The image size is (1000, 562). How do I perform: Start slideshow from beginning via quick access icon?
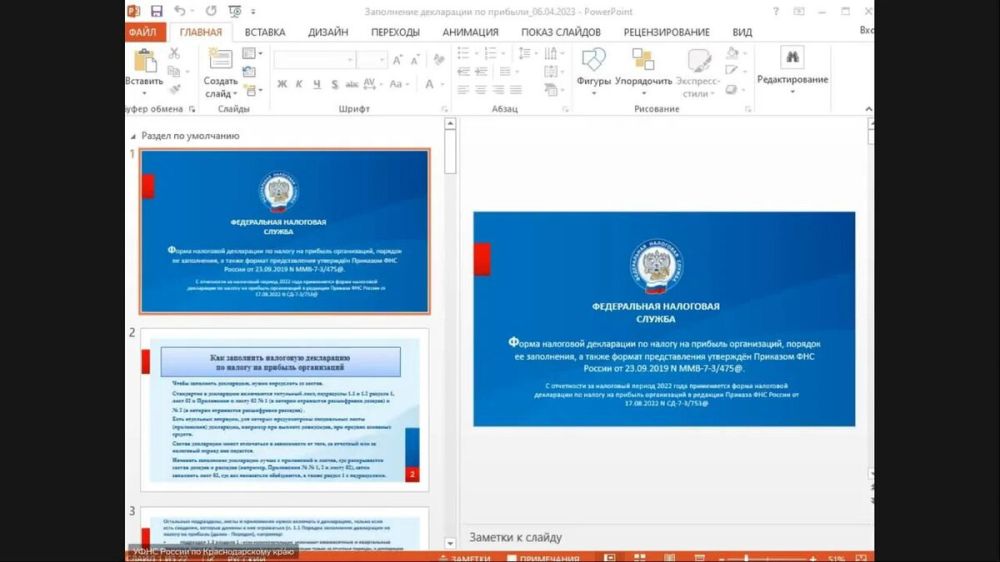click(x=235, y=11)
